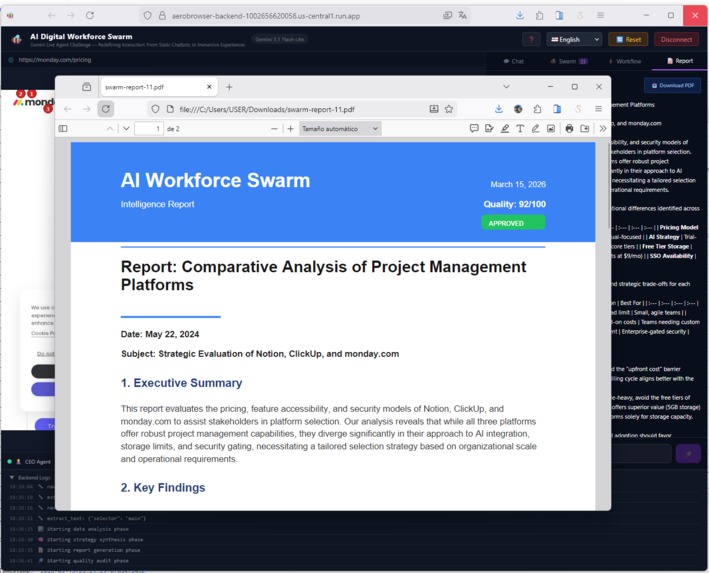Go to previous PDF page
This screenshot has height=573, width=709.
tap(110, 129)
